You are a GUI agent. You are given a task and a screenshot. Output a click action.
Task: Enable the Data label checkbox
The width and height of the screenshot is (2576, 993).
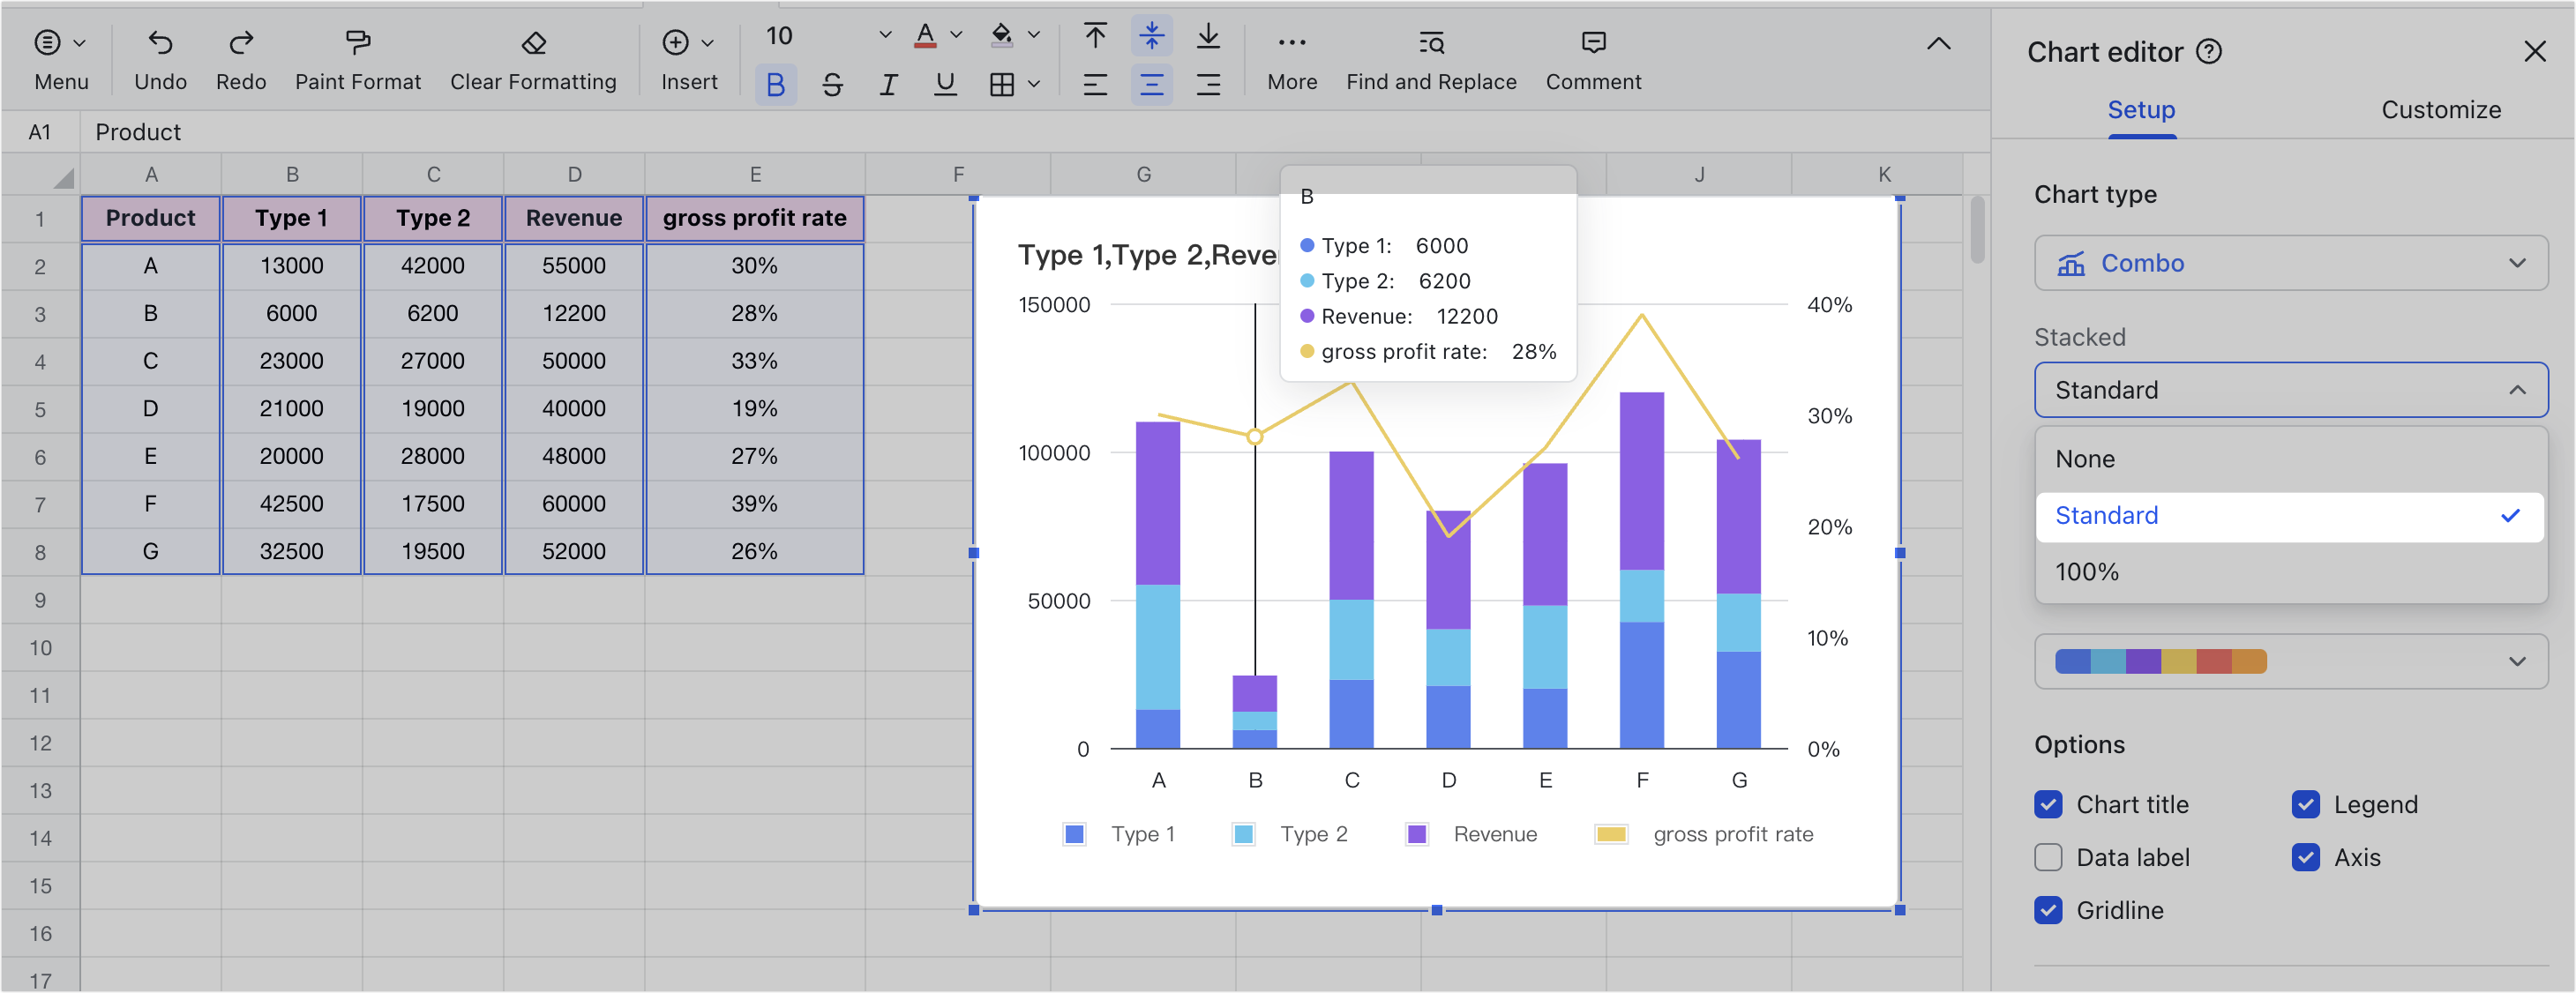tap(2048, 857)
